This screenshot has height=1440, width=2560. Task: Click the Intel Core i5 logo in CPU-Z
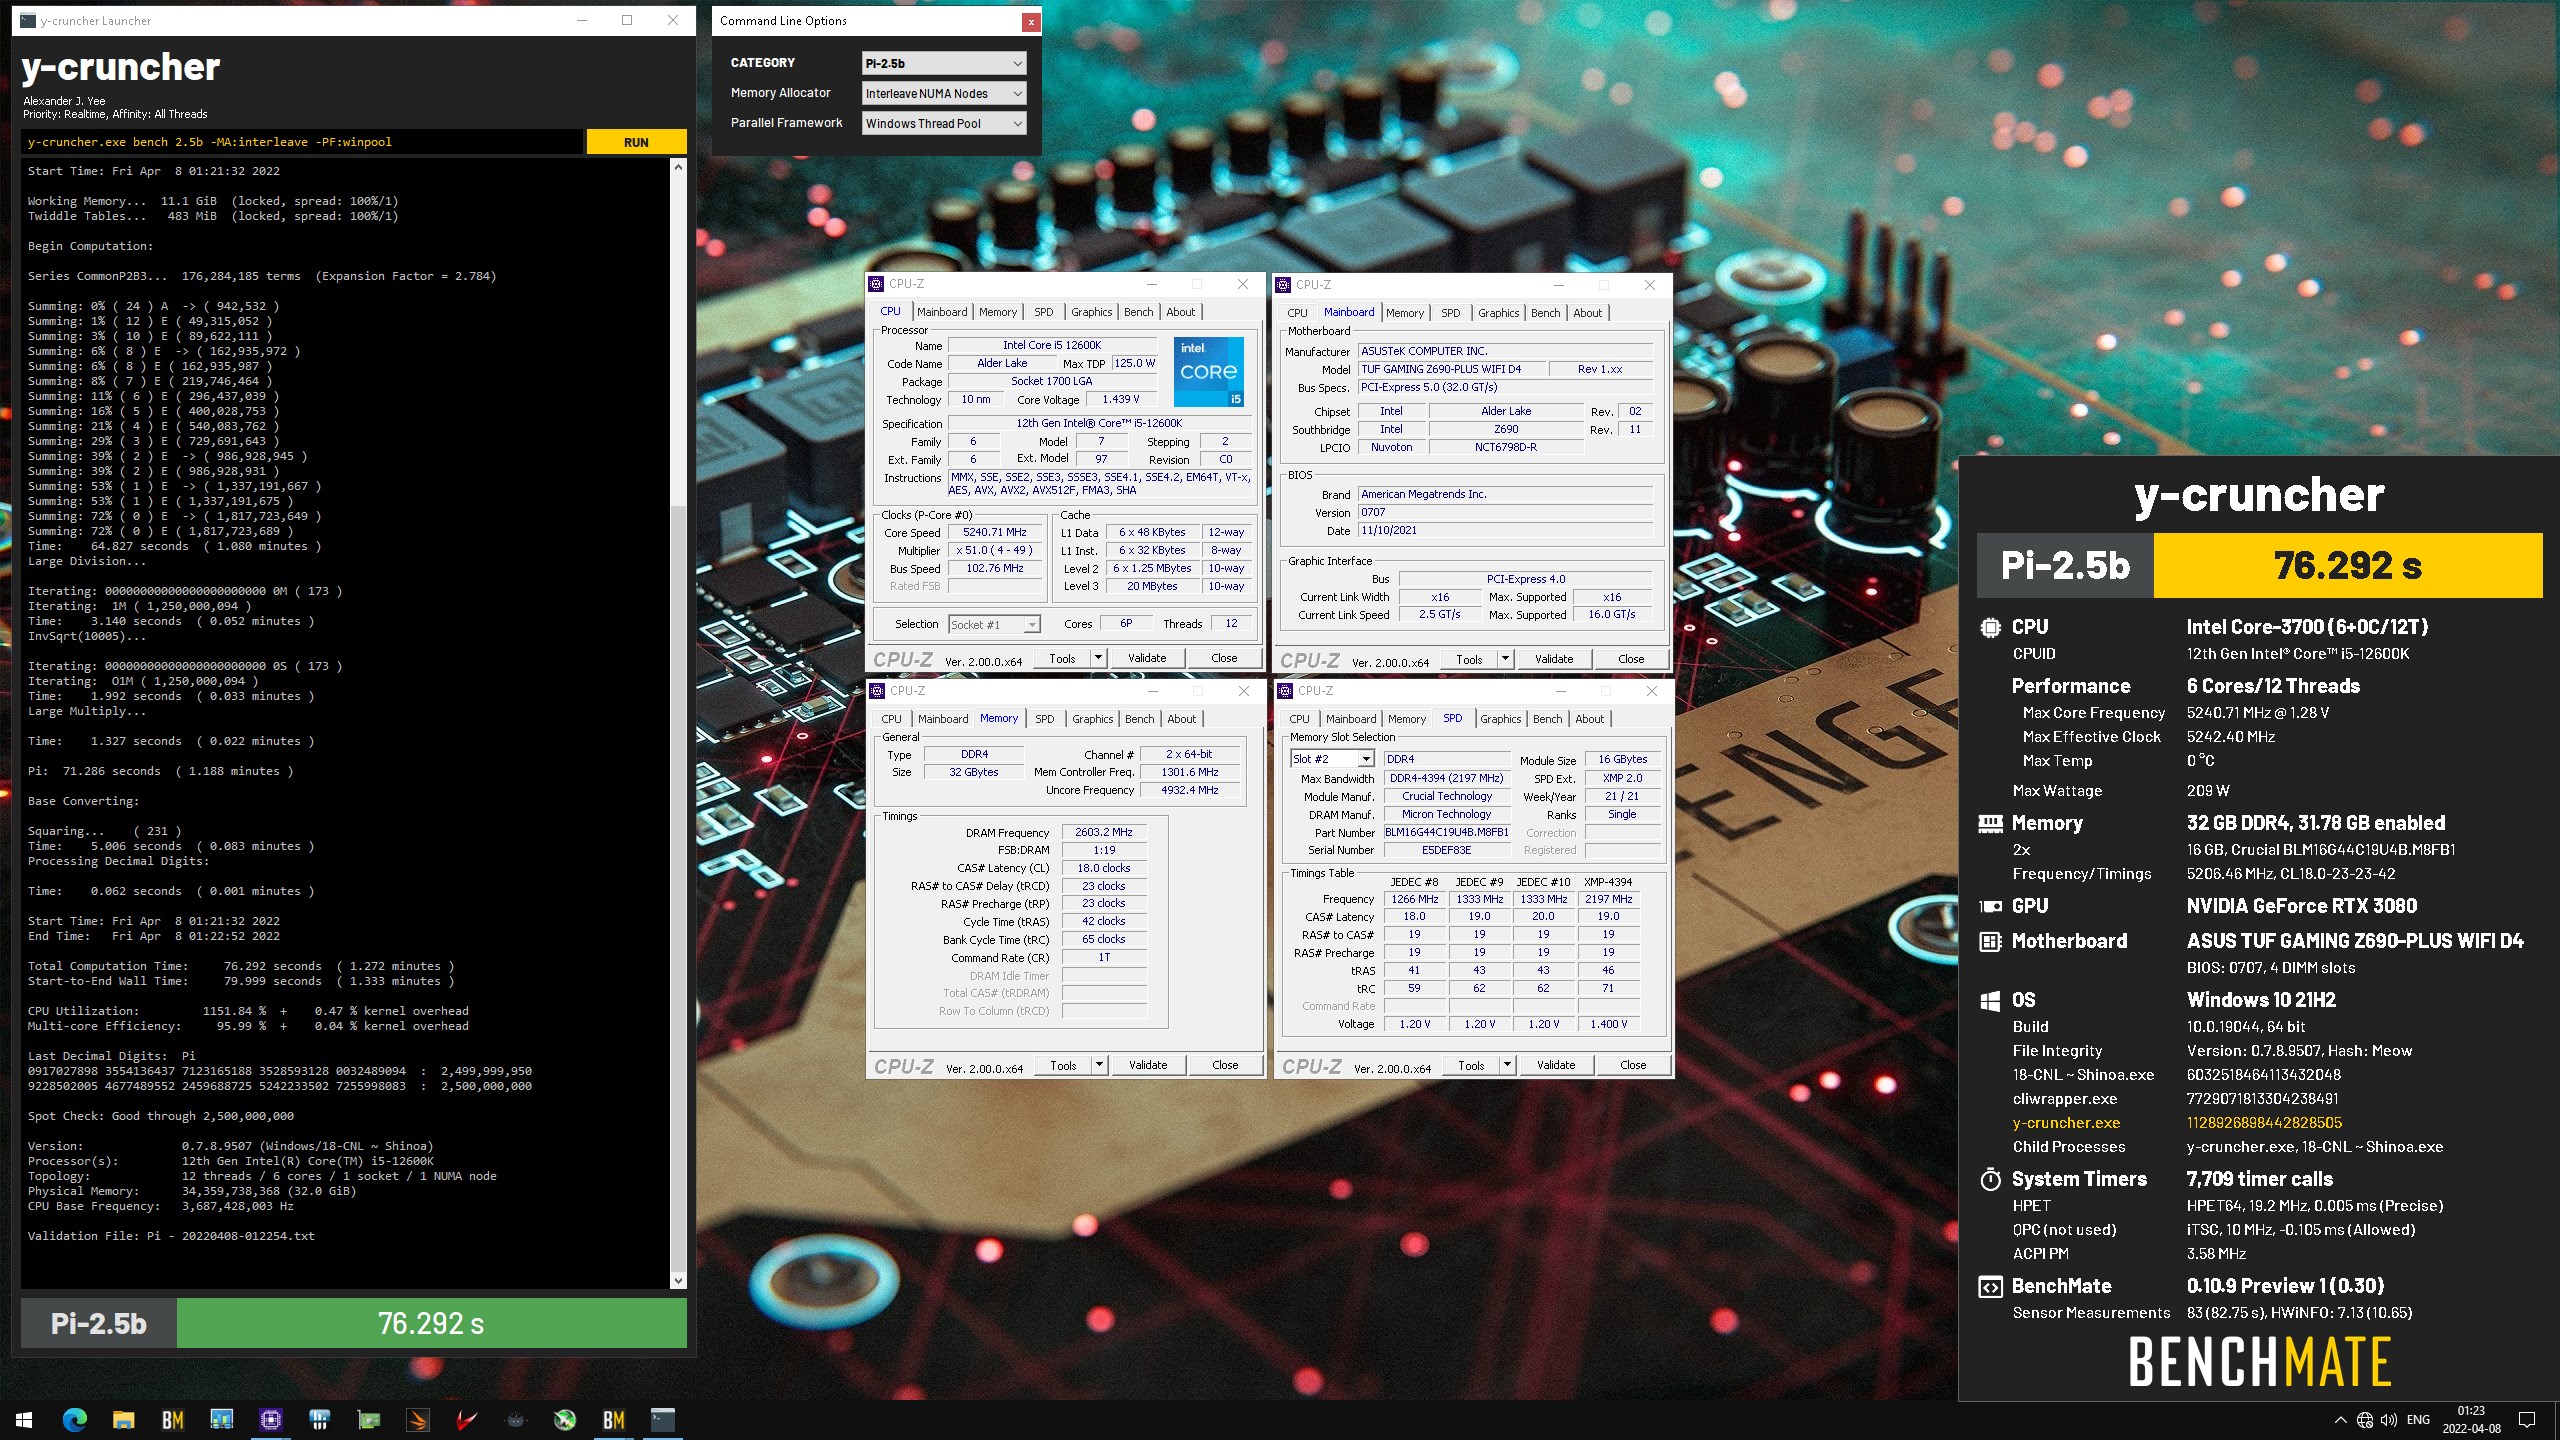pos(1208,371)
